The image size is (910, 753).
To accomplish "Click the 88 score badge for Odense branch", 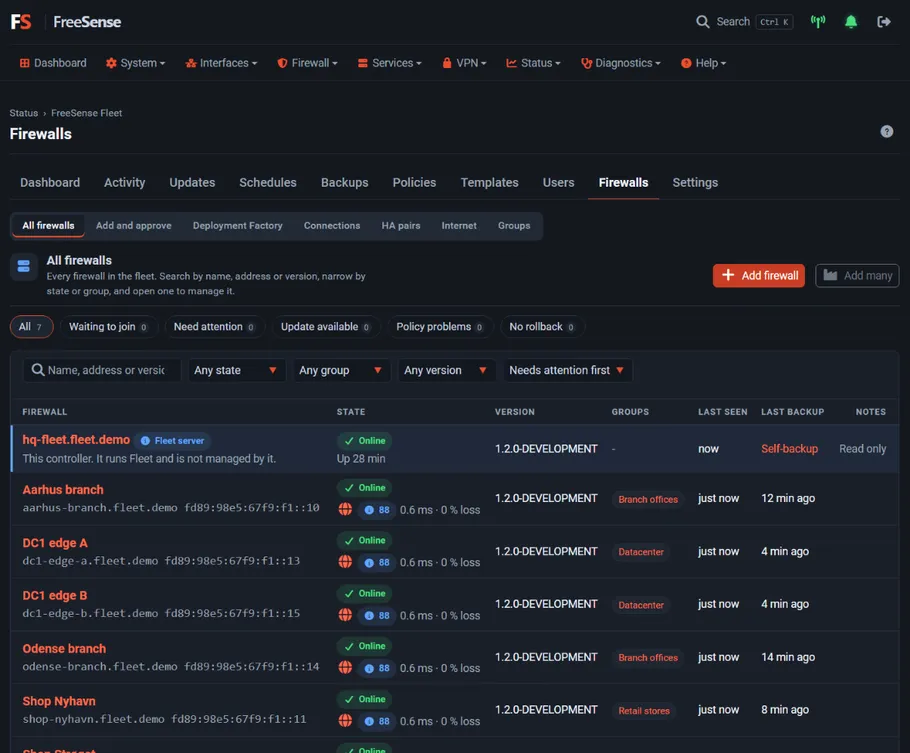I will click(377, 668).
